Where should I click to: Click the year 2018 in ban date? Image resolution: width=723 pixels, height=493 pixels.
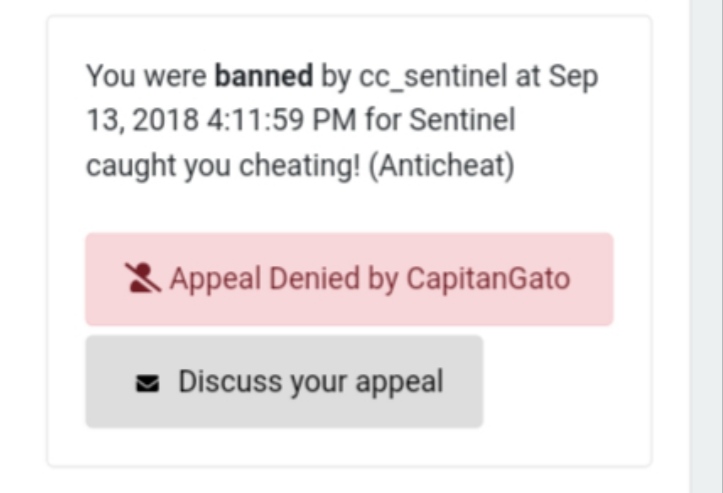point(165,120)
